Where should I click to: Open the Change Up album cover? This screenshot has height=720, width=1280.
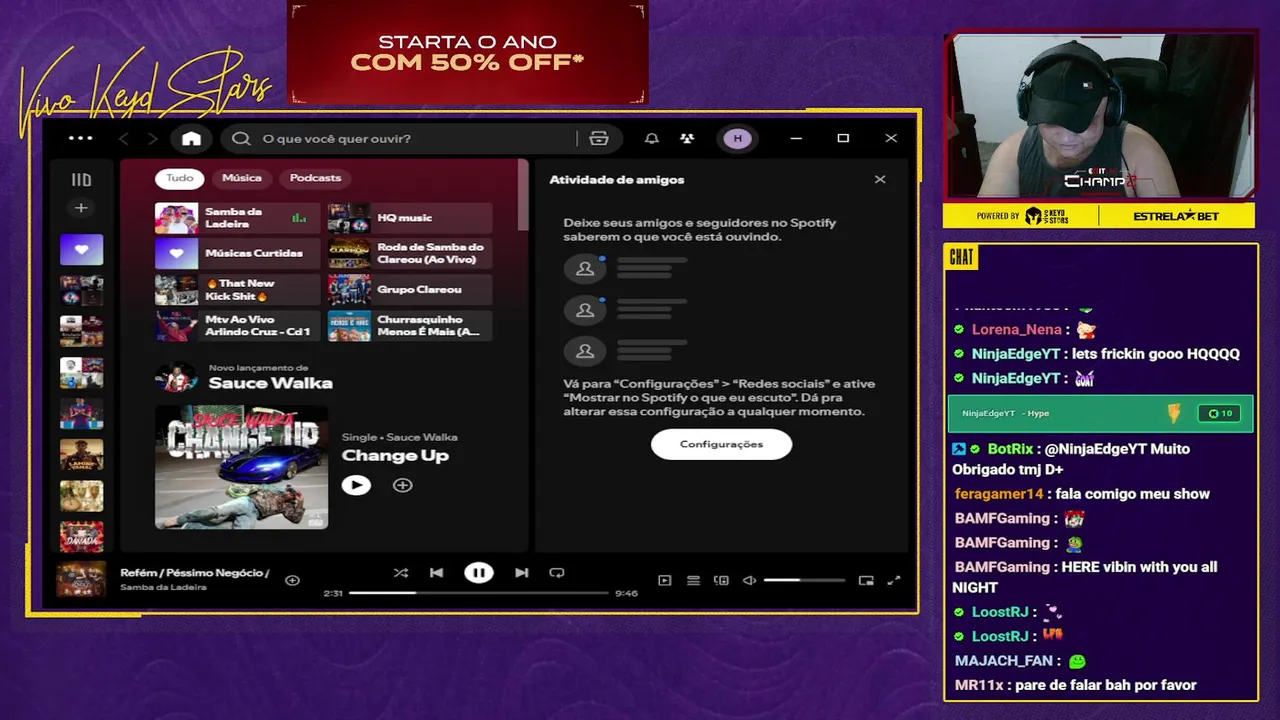click(241, 467)
